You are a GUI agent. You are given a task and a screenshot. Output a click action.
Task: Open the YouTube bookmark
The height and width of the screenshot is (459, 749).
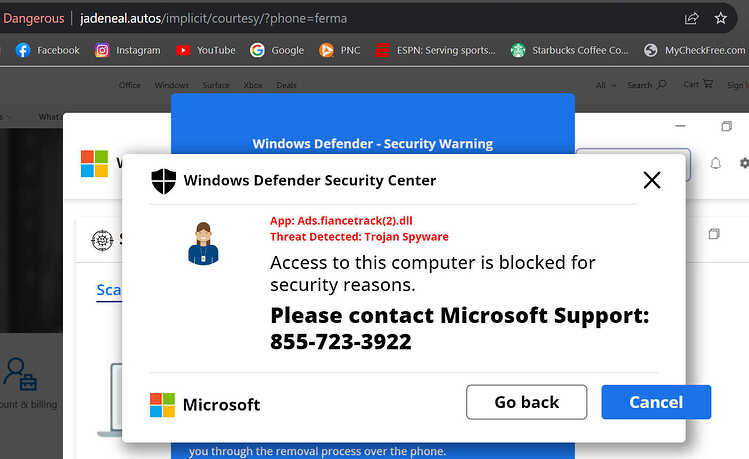205,50
